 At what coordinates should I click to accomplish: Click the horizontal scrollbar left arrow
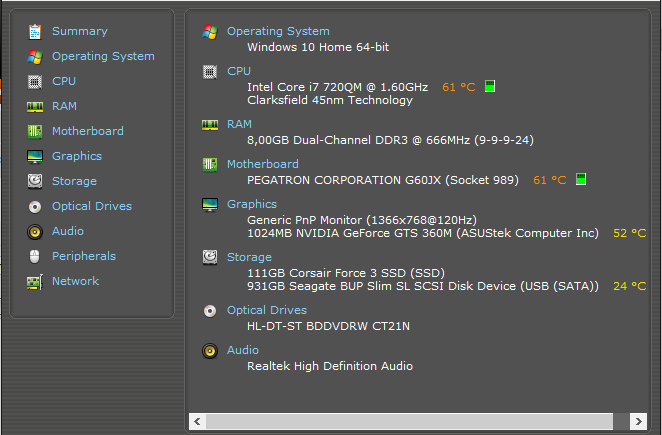(197, 421)
